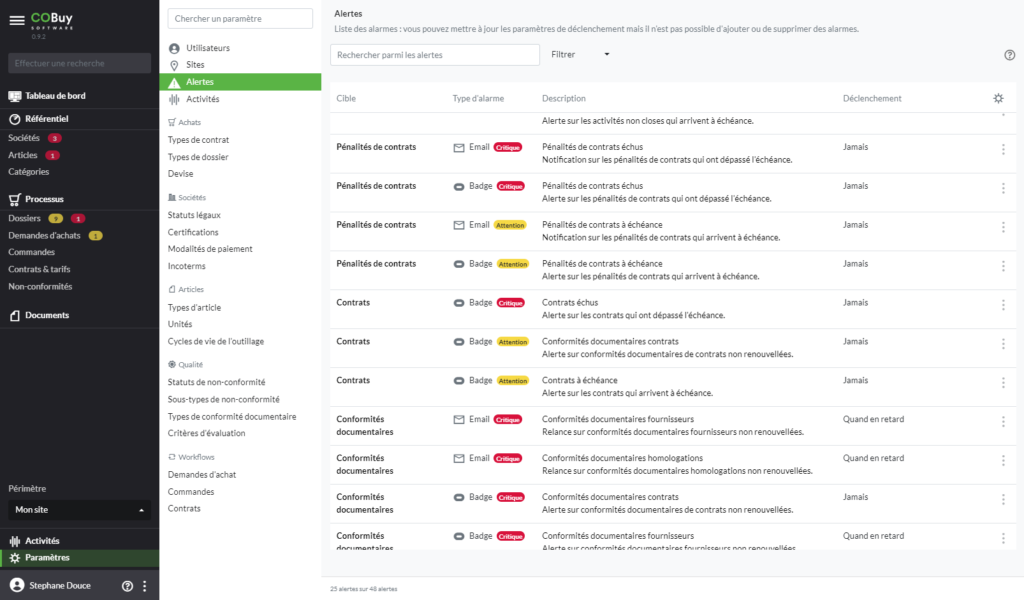Screen dimensions: 1024x600
Task: Click the Chercher un paramètre search box
Action: pos(240,19)
